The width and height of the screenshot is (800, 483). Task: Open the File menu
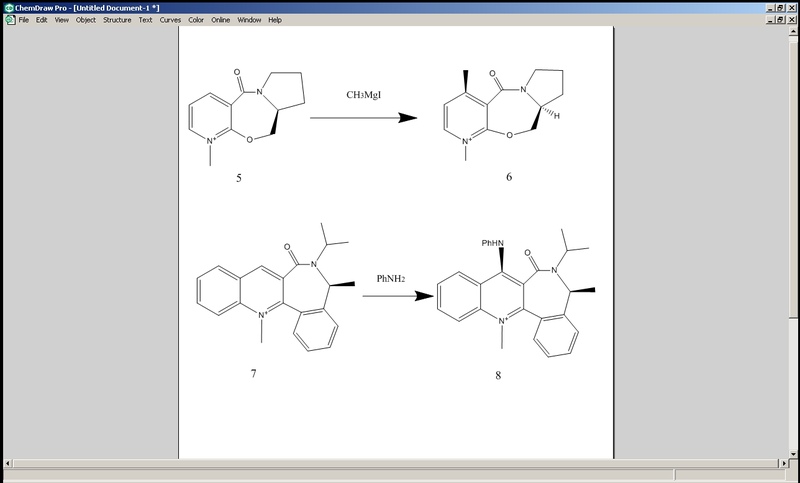pos(23,20)
